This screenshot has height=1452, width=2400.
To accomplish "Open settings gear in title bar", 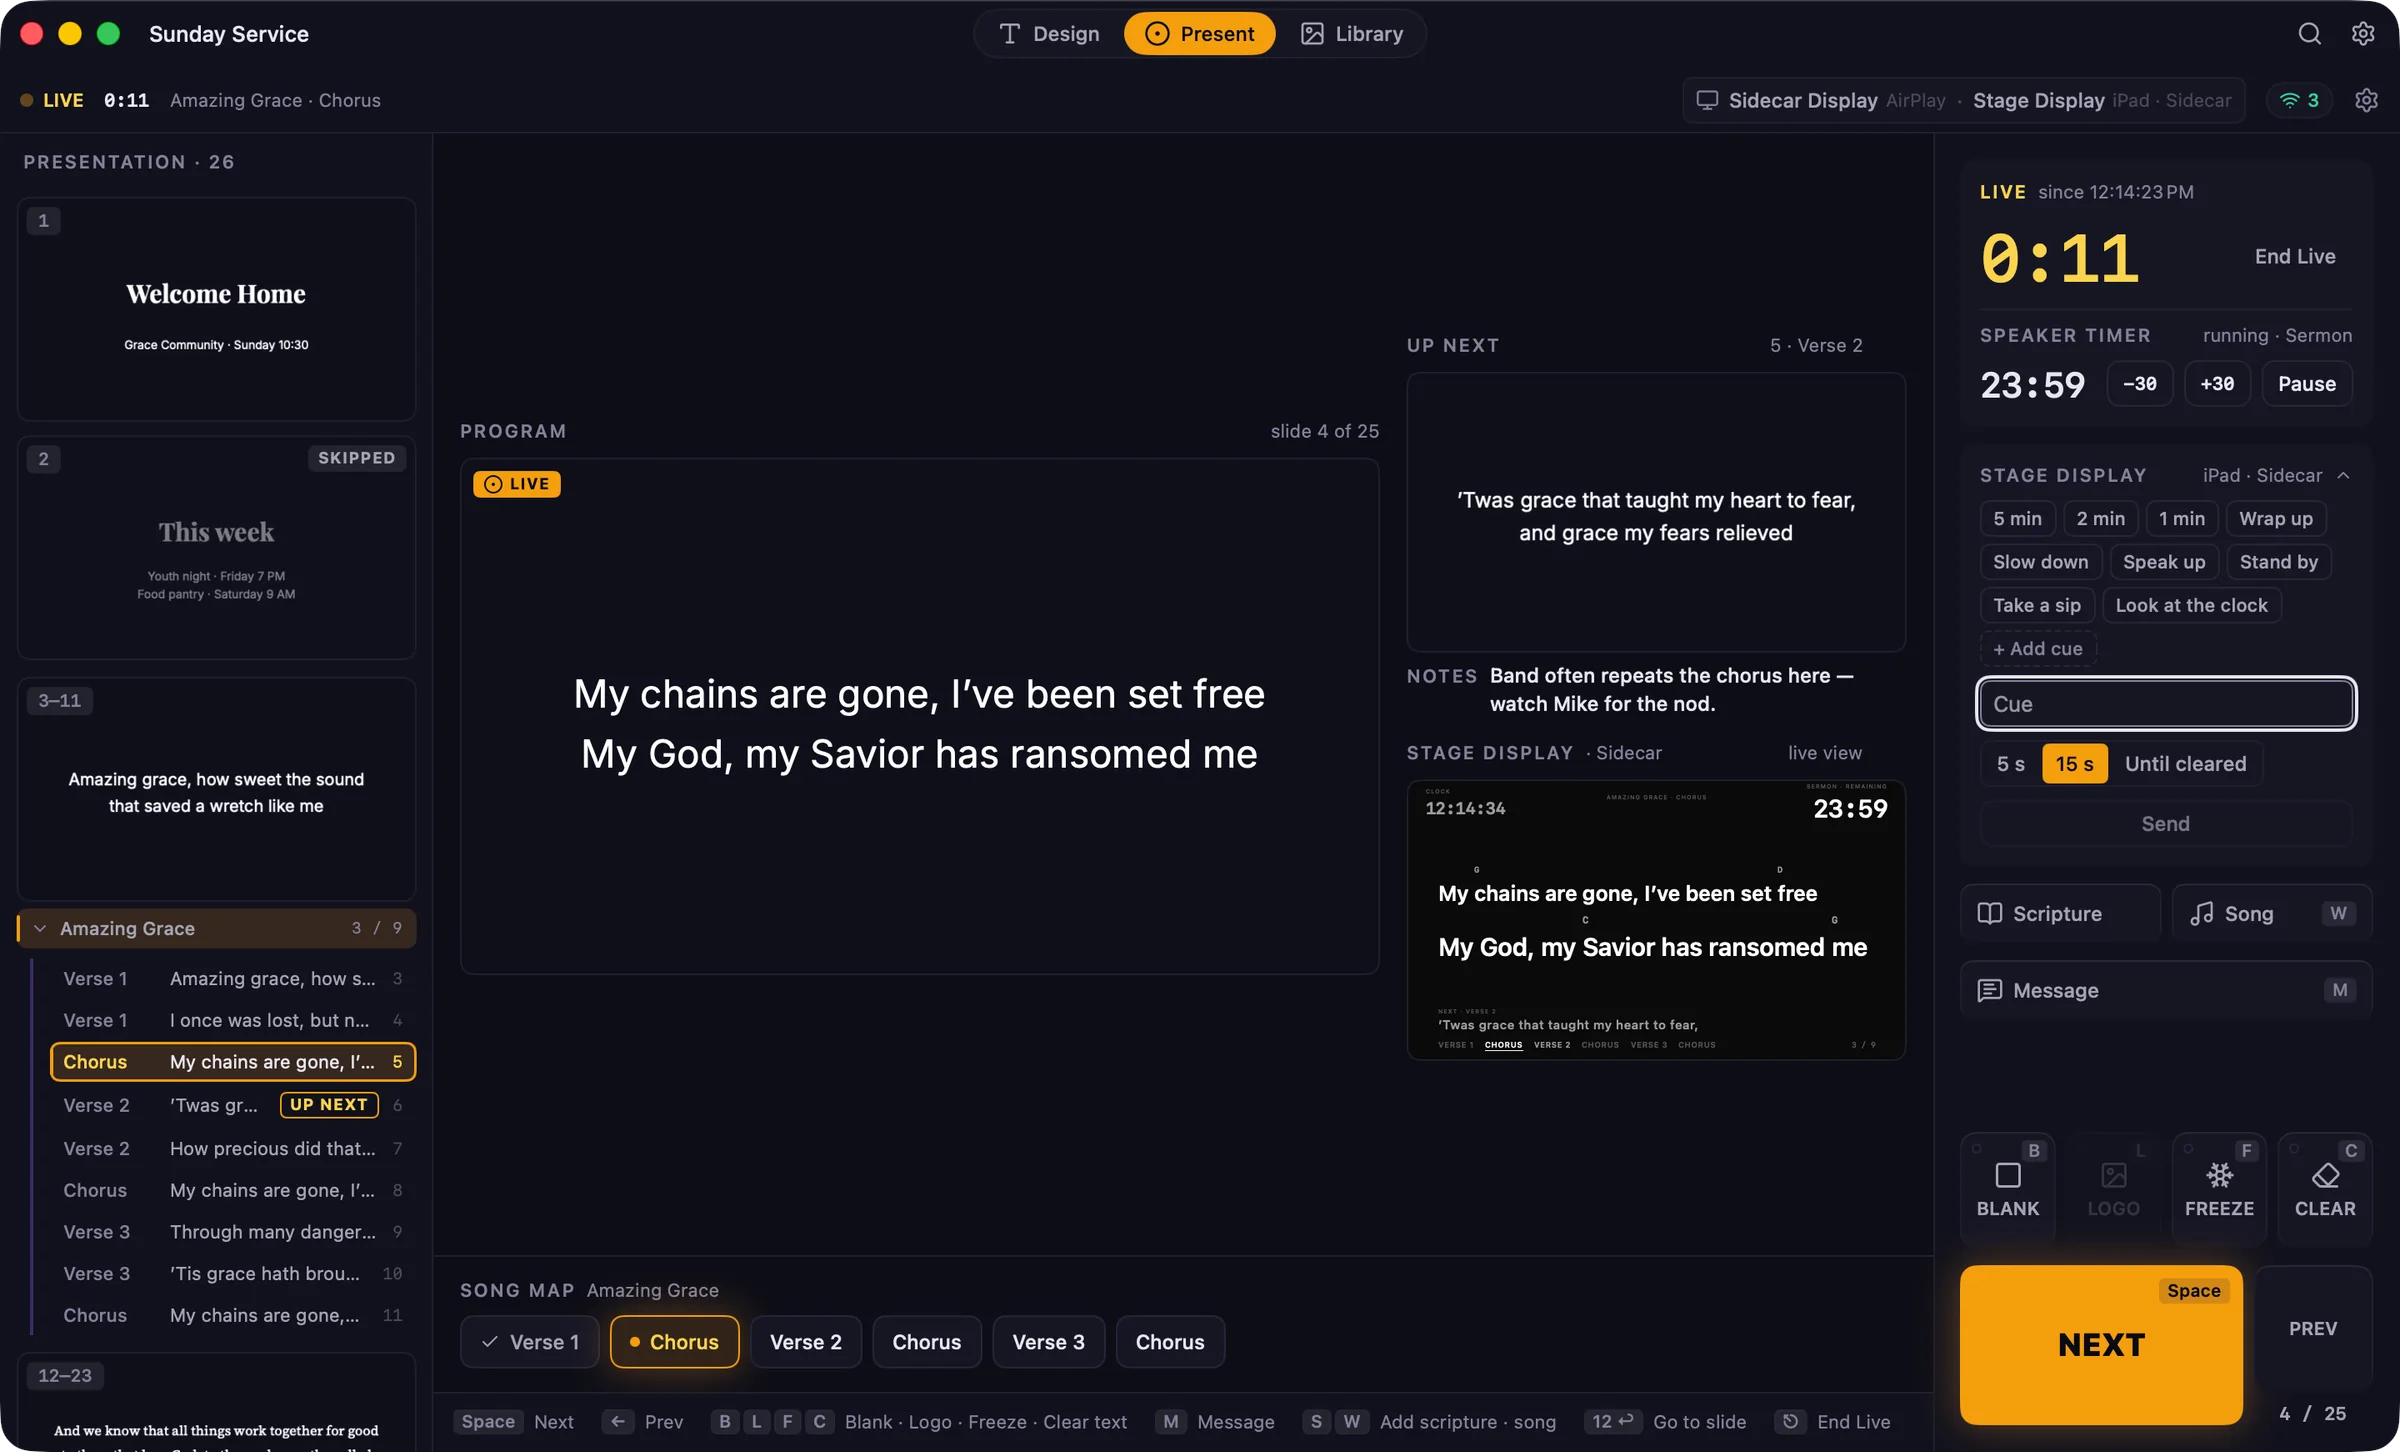I will (x=2363, y=34).
